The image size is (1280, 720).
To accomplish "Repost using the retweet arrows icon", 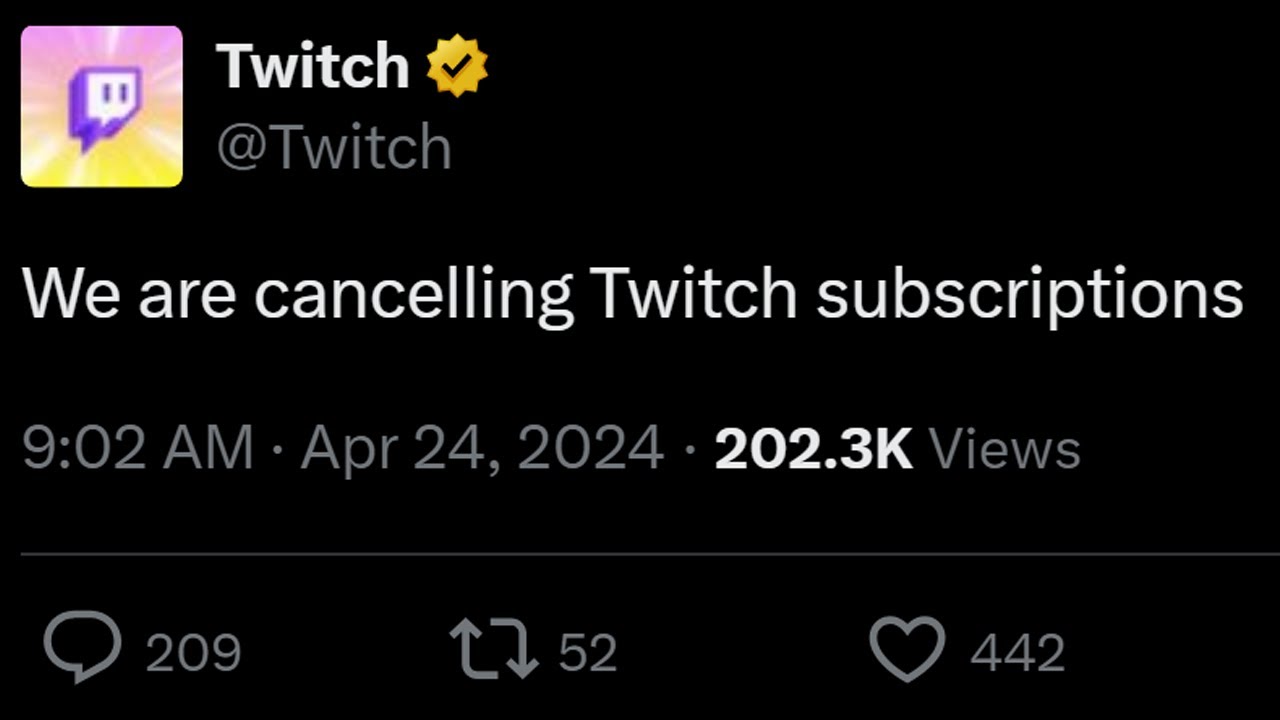I will point(494,649).
